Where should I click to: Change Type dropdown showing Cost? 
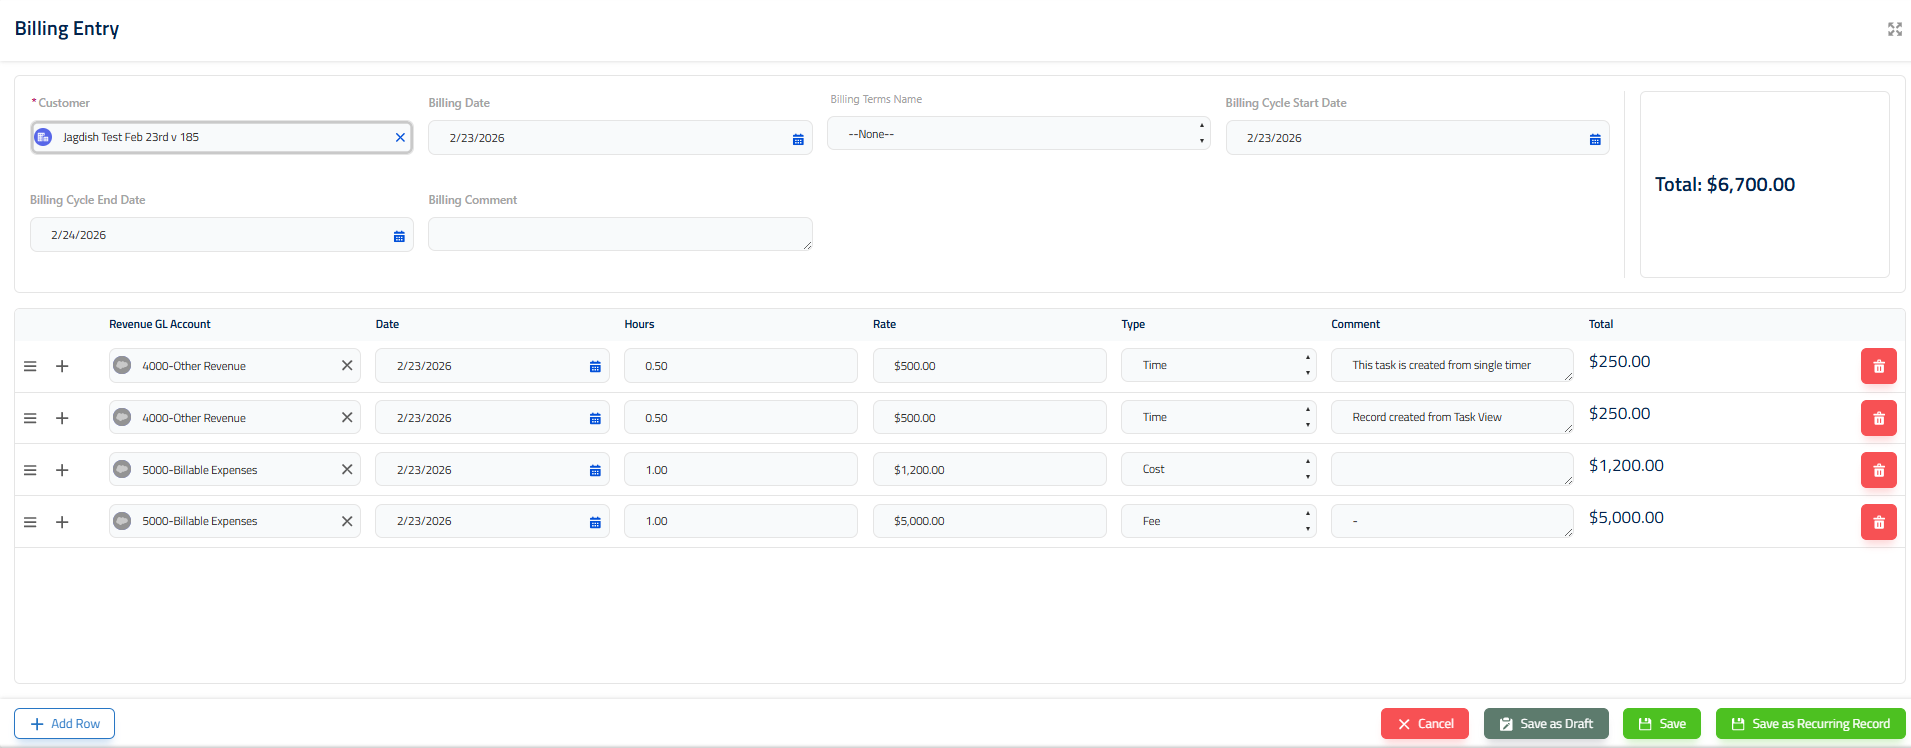1218,469
